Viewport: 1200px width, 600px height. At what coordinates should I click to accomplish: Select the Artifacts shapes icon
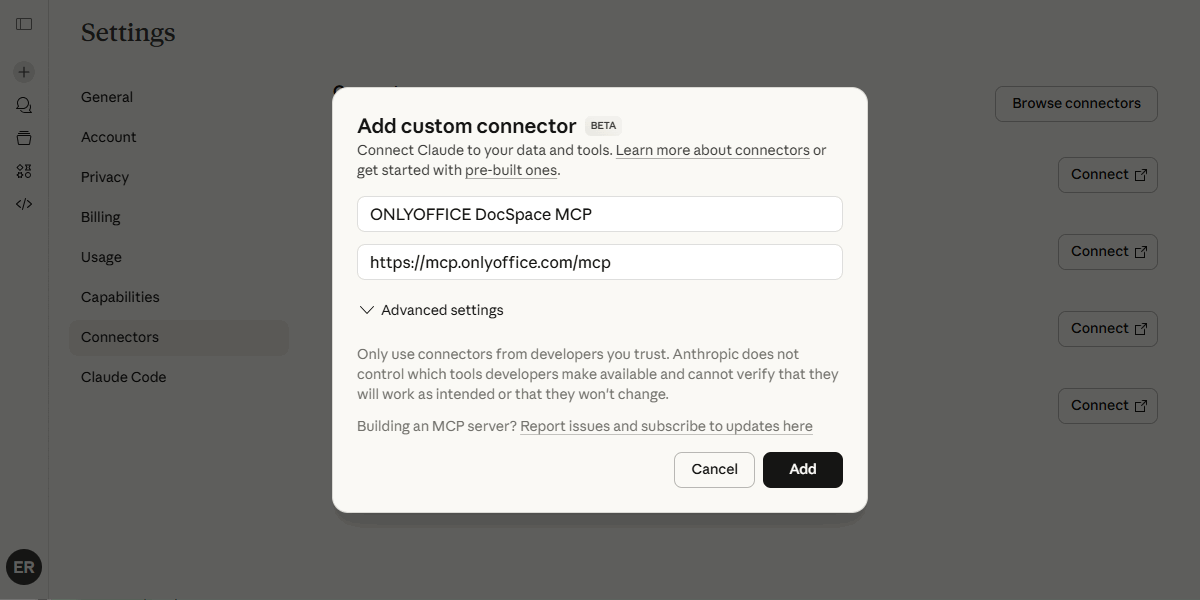pyautogui.click(x=23, y=170)
